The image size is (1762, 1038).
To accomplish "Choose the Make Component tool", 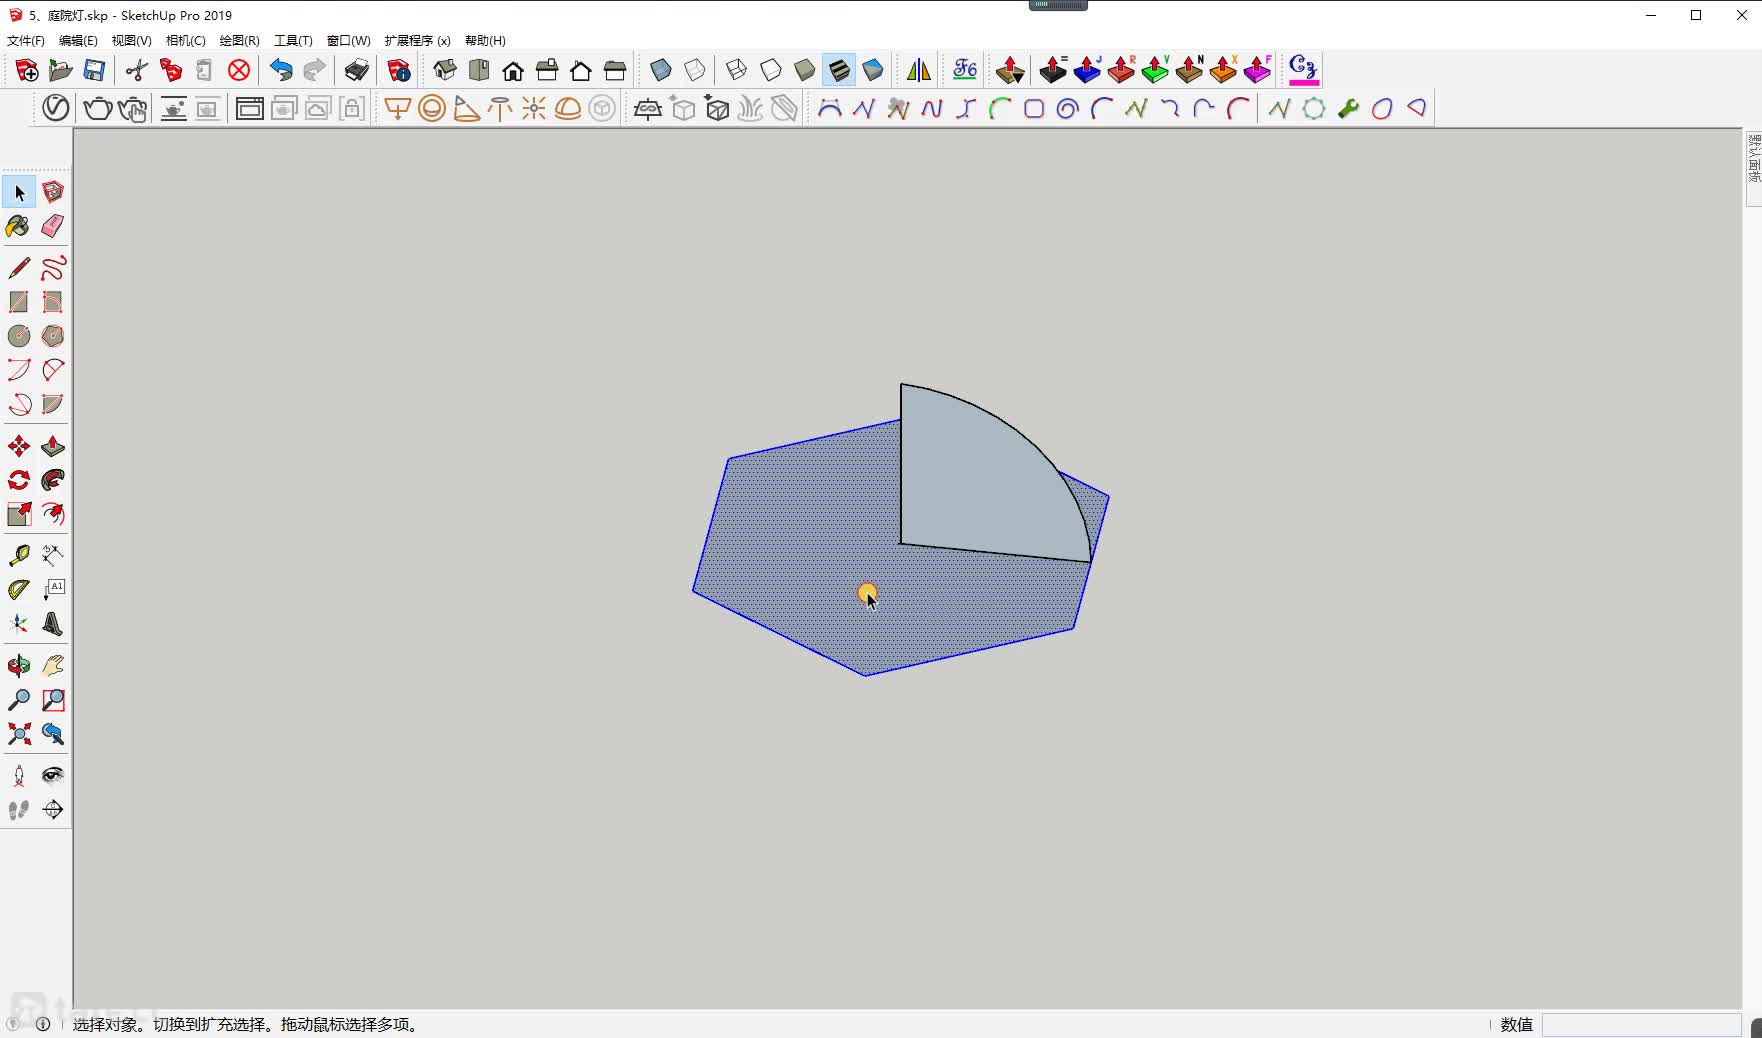I will (x=53, y=192).
